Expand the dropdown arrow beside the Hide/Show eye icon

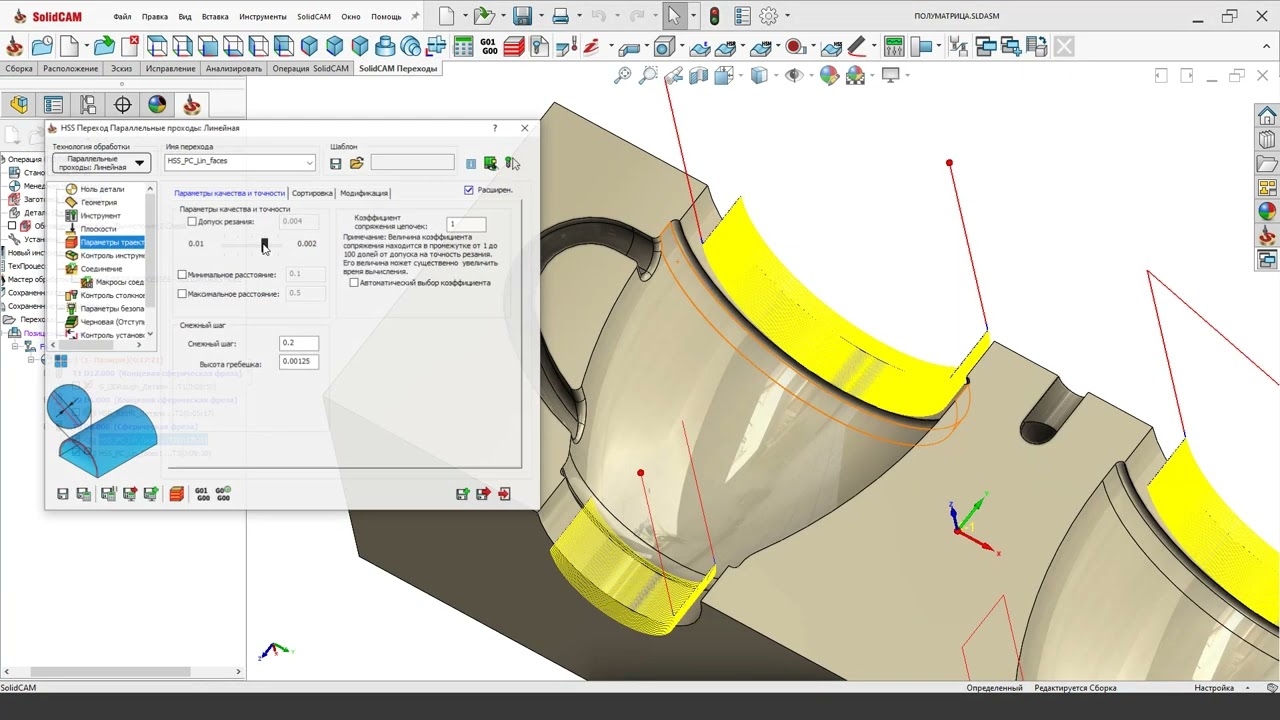(x=811, y=75)
